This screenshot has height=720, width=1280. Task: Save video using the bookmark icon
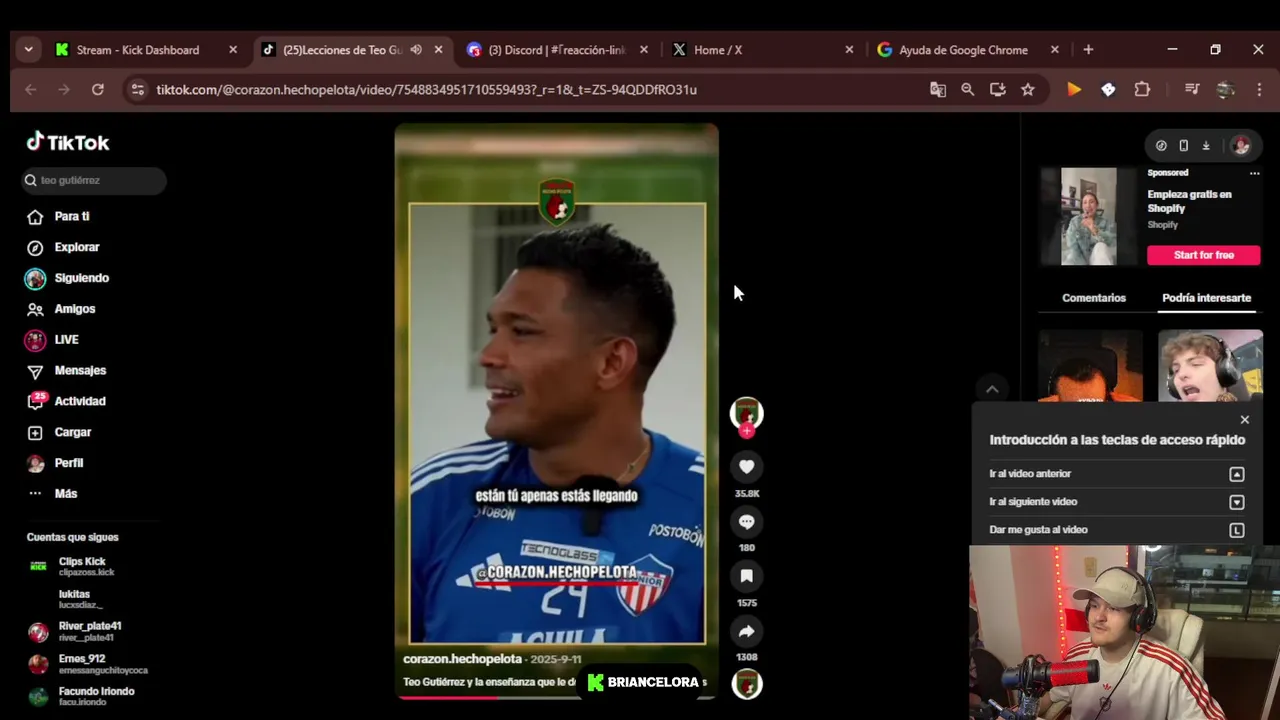pos(746,576)
